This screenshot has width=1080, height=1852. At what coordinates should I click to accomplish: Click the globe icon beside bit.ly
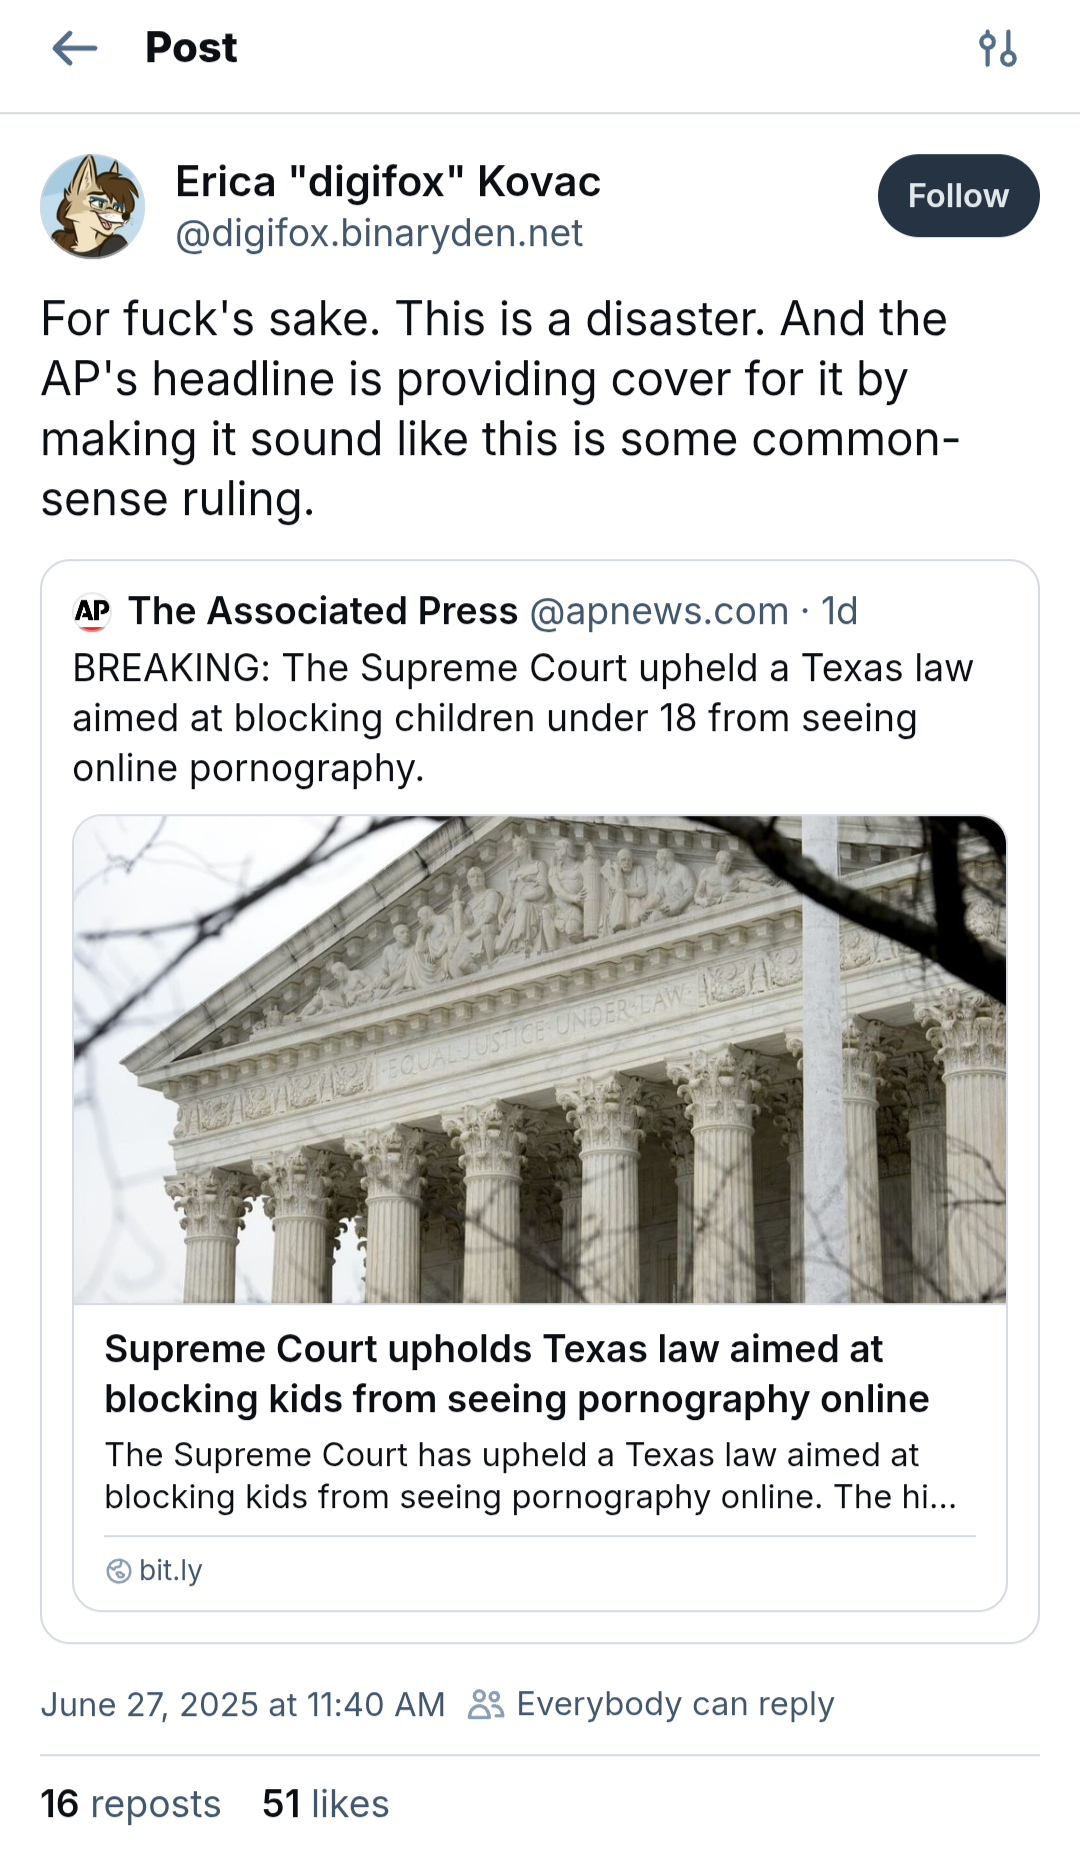[118, 1571]
